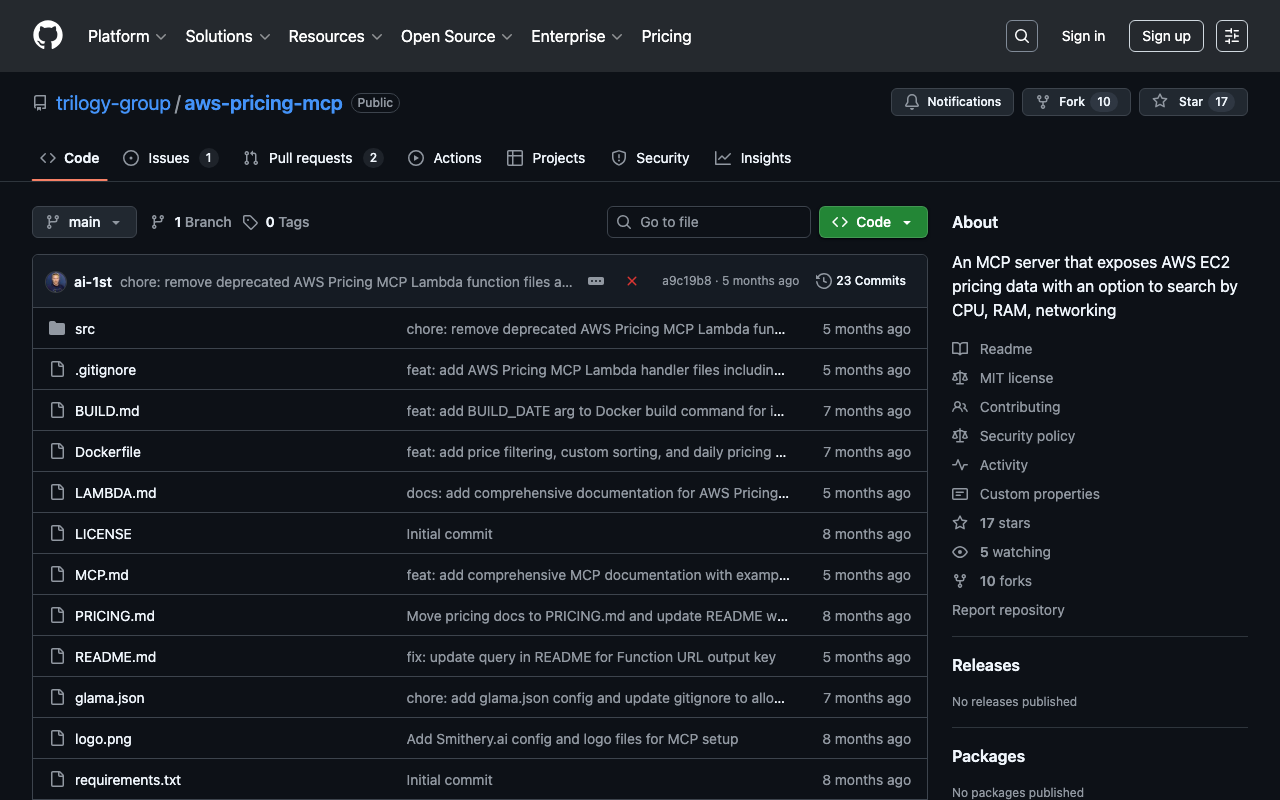The image size is (1280, 800).
Task: Open the search magnifier icon
Action: [x=1021, y=36]
